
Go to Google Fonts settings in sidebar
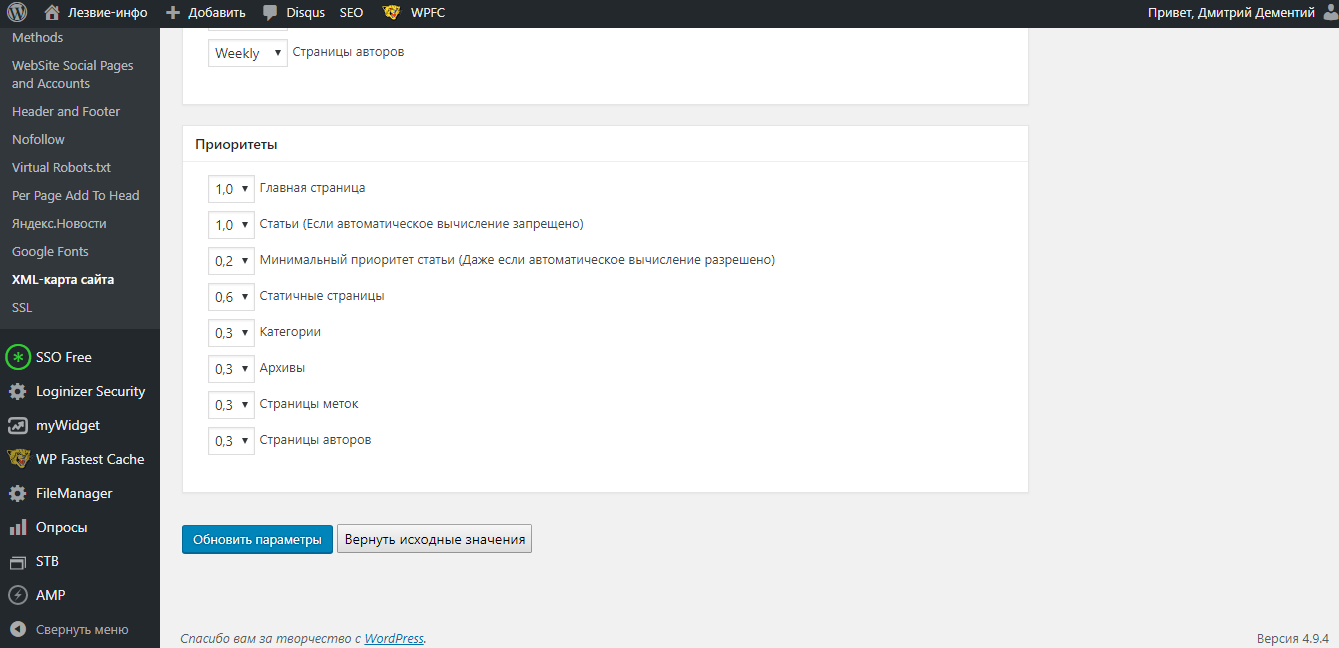pos(50,252)
